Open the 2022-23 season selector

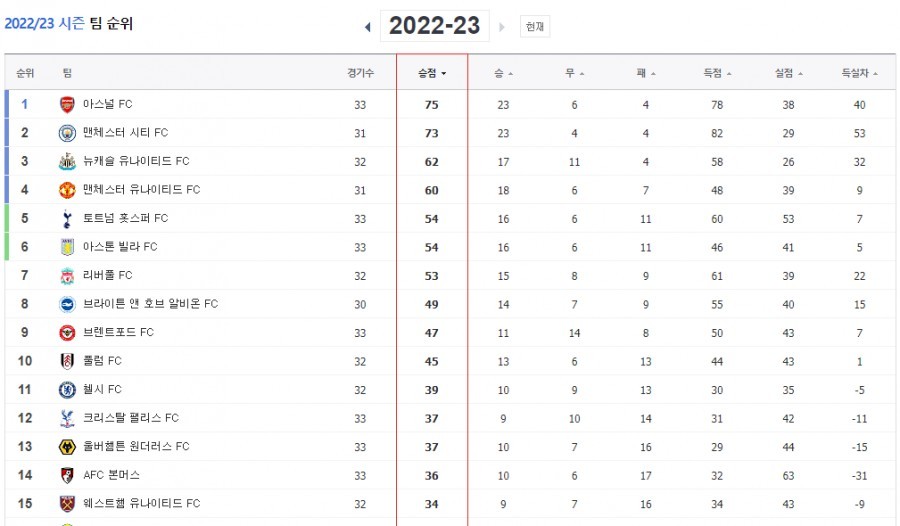pos(434,26)
